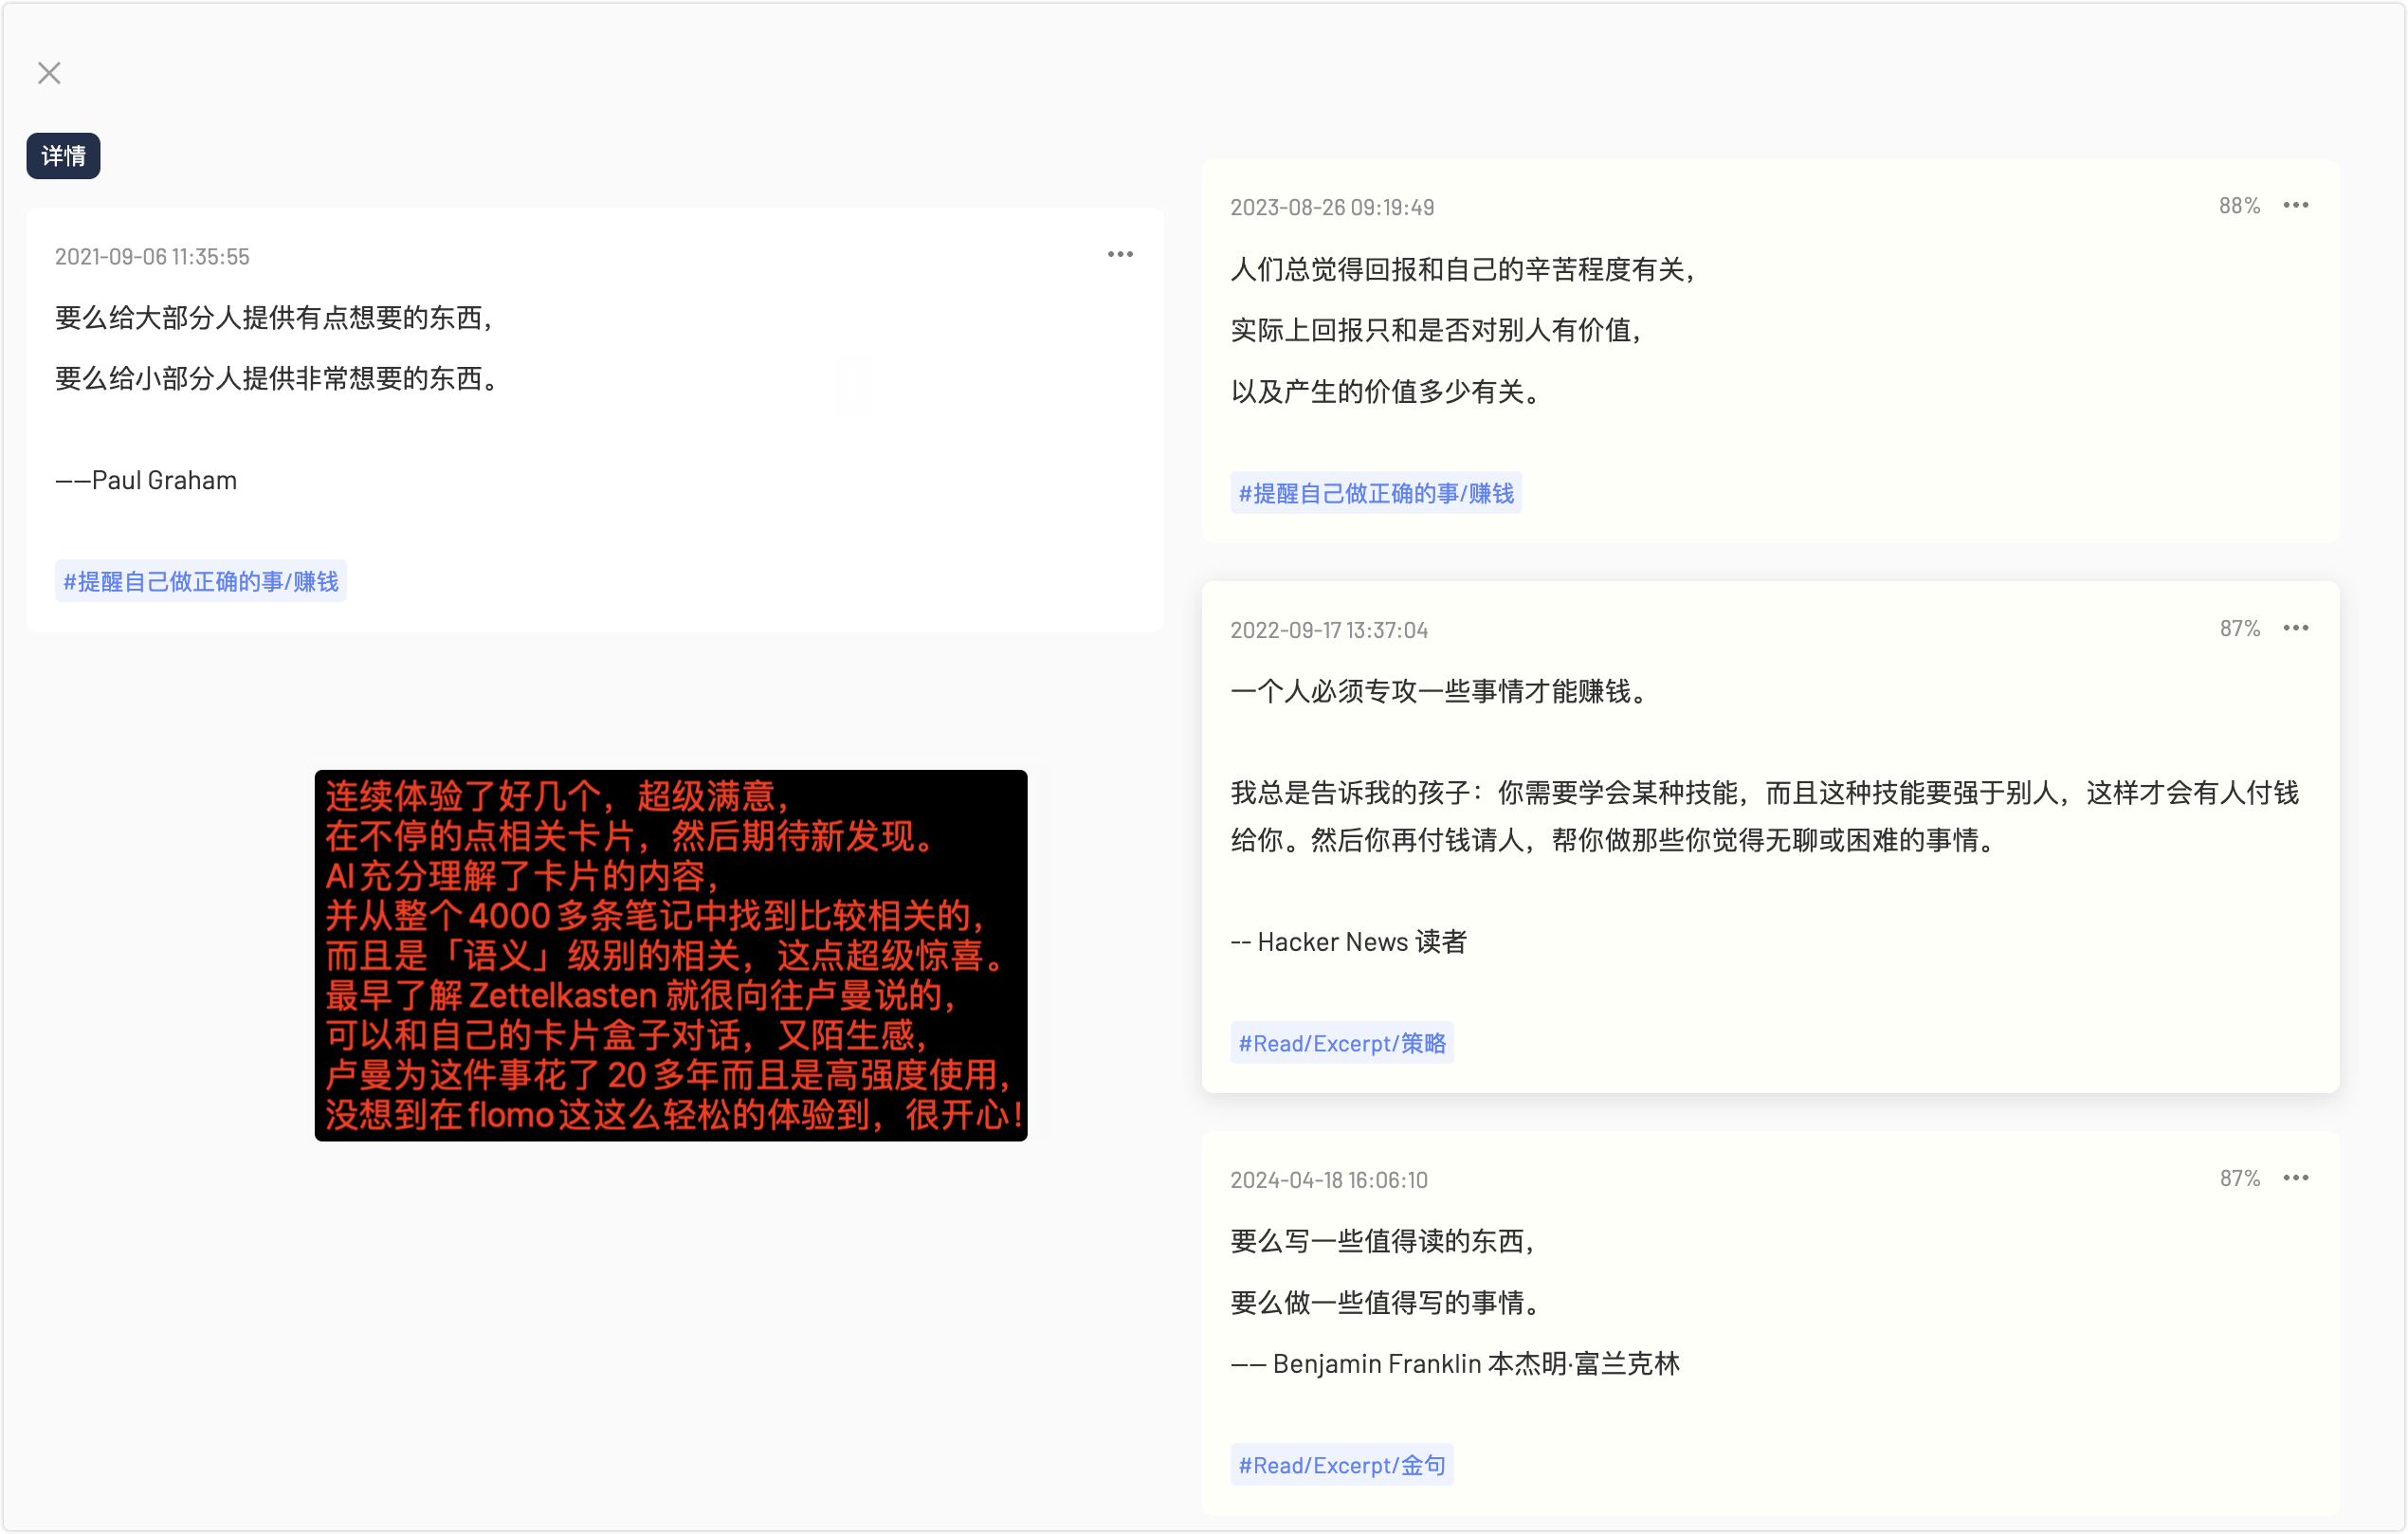This screenshot has height=1534, width=2408.
Task: Click the timestamp 2022-09-17 13:37:04
Action: [1329, 630]
